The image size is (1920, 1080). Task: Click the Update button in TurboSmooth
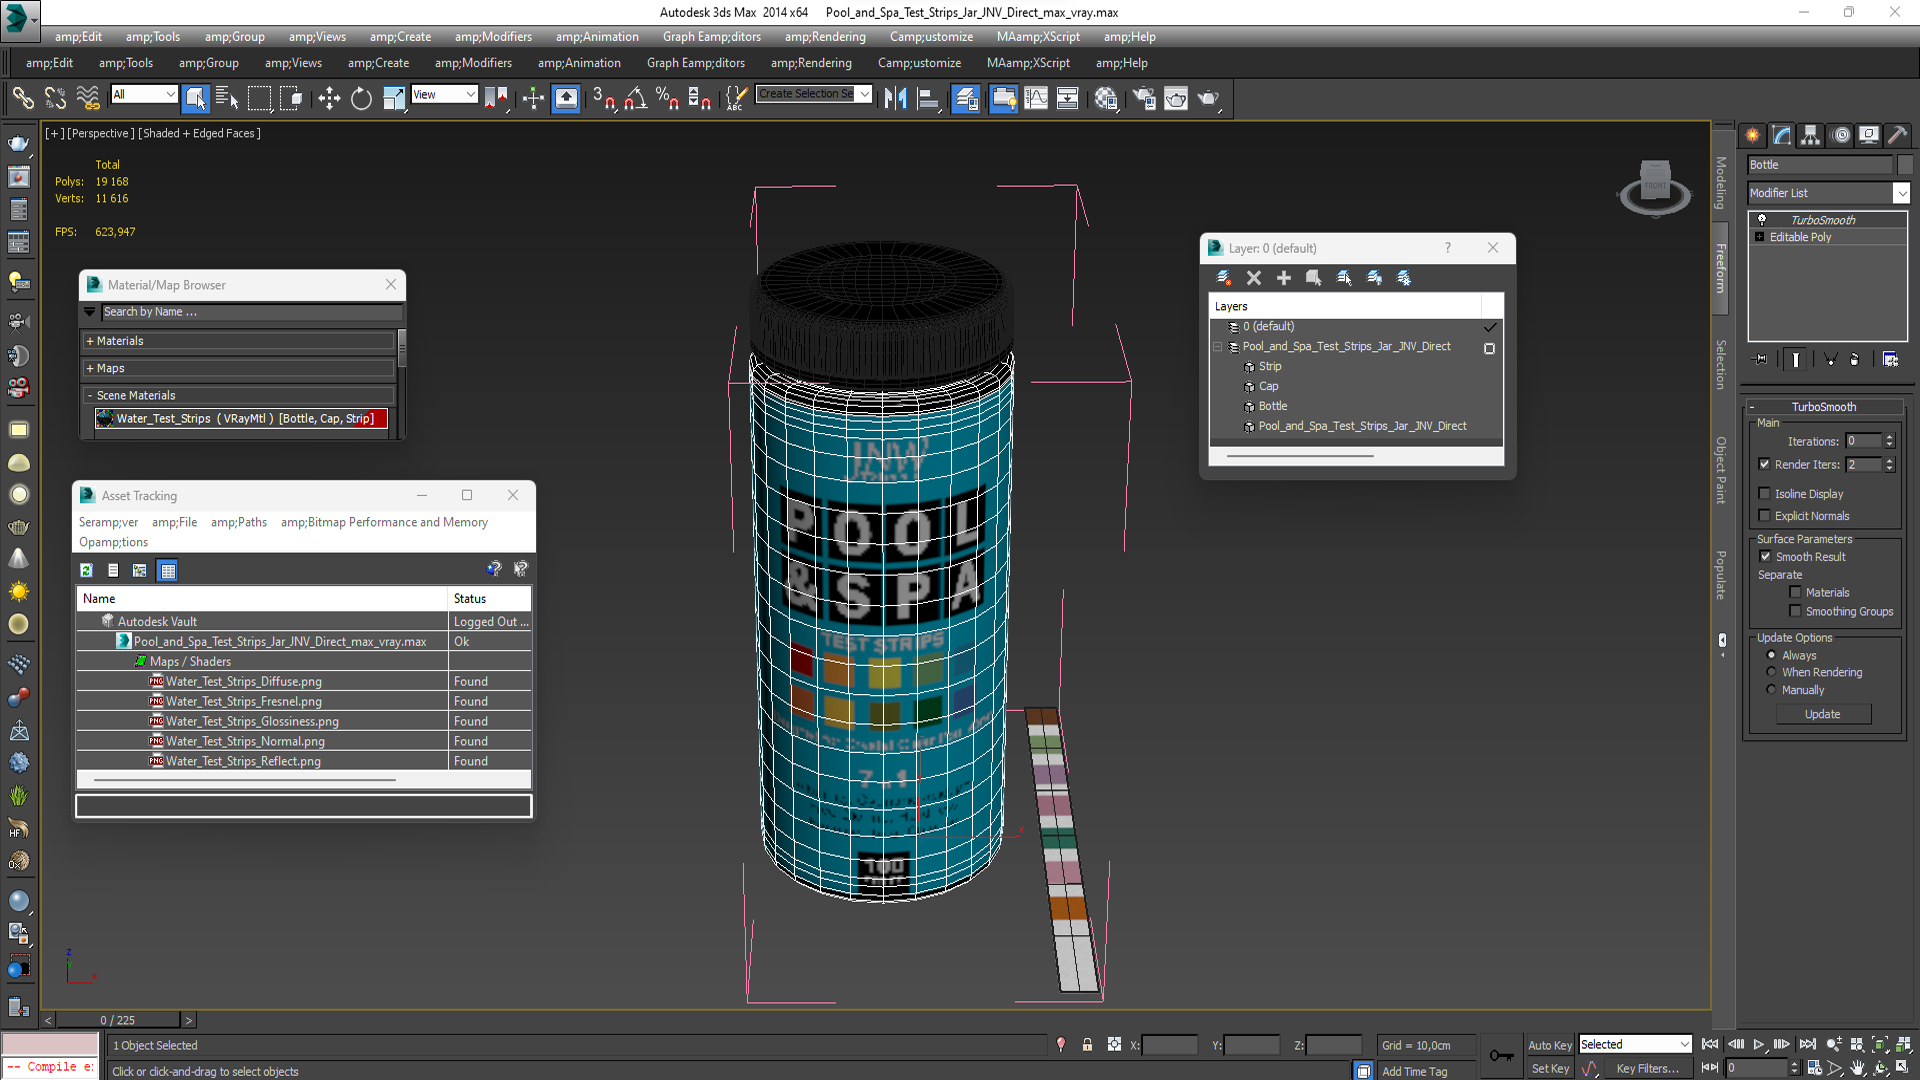(1823, 714)
